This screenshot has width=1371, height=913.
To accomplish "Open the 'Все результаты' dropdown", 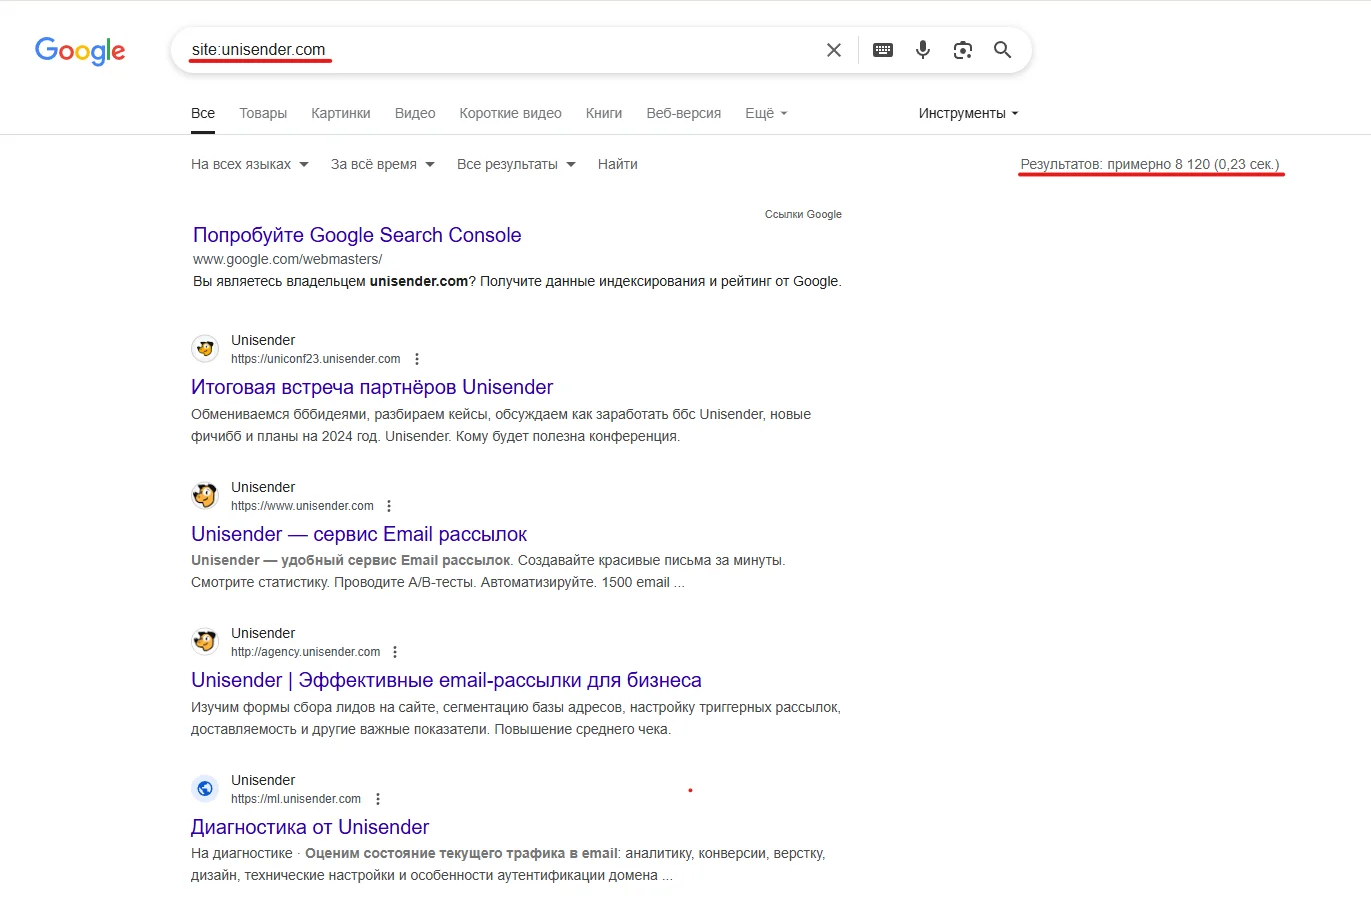I will pos(516,164).
